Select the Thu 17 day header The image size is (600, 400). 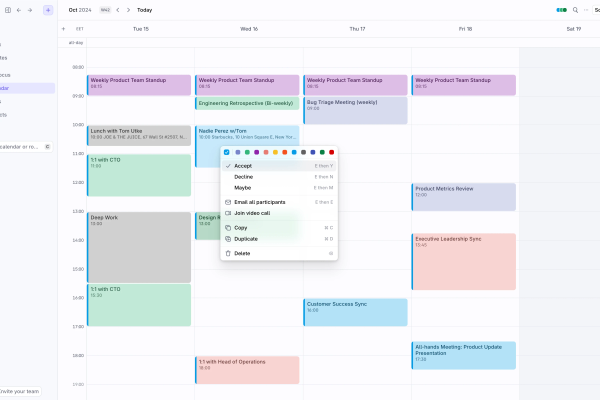tap(357, 29)
